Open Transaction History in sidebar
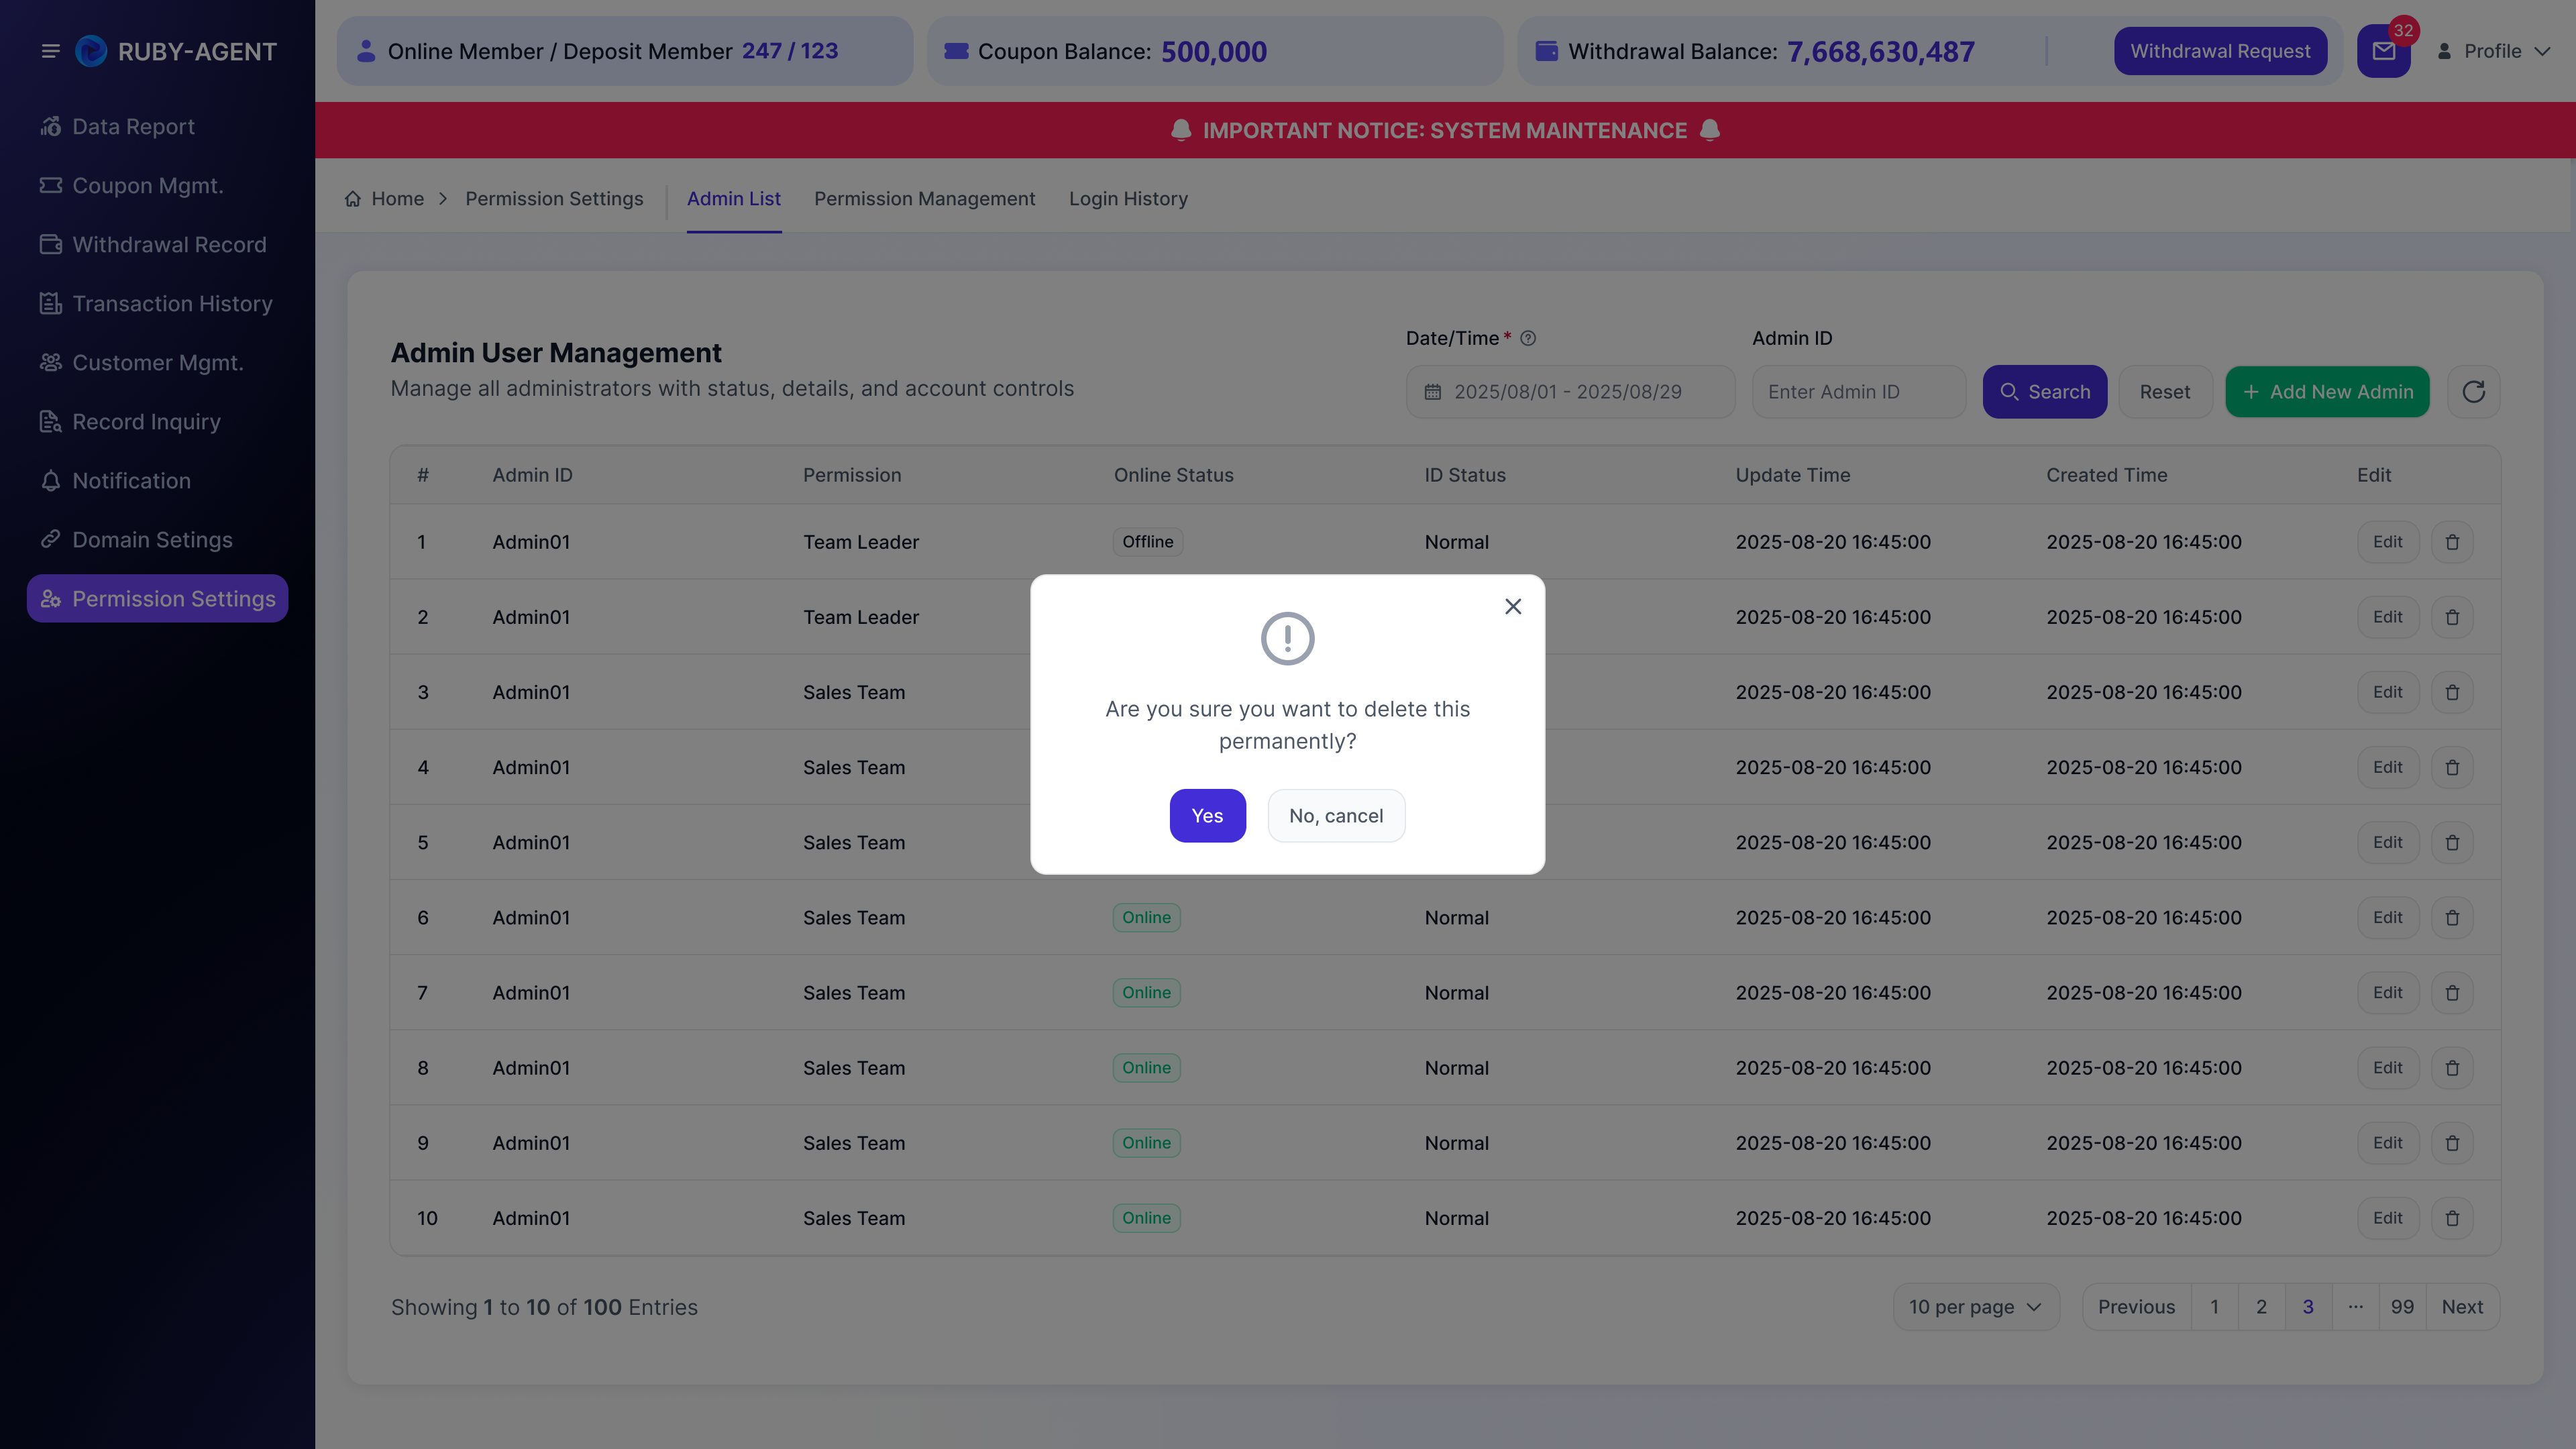Screen dimensions: 2576x1449 (x=157, y=304)
